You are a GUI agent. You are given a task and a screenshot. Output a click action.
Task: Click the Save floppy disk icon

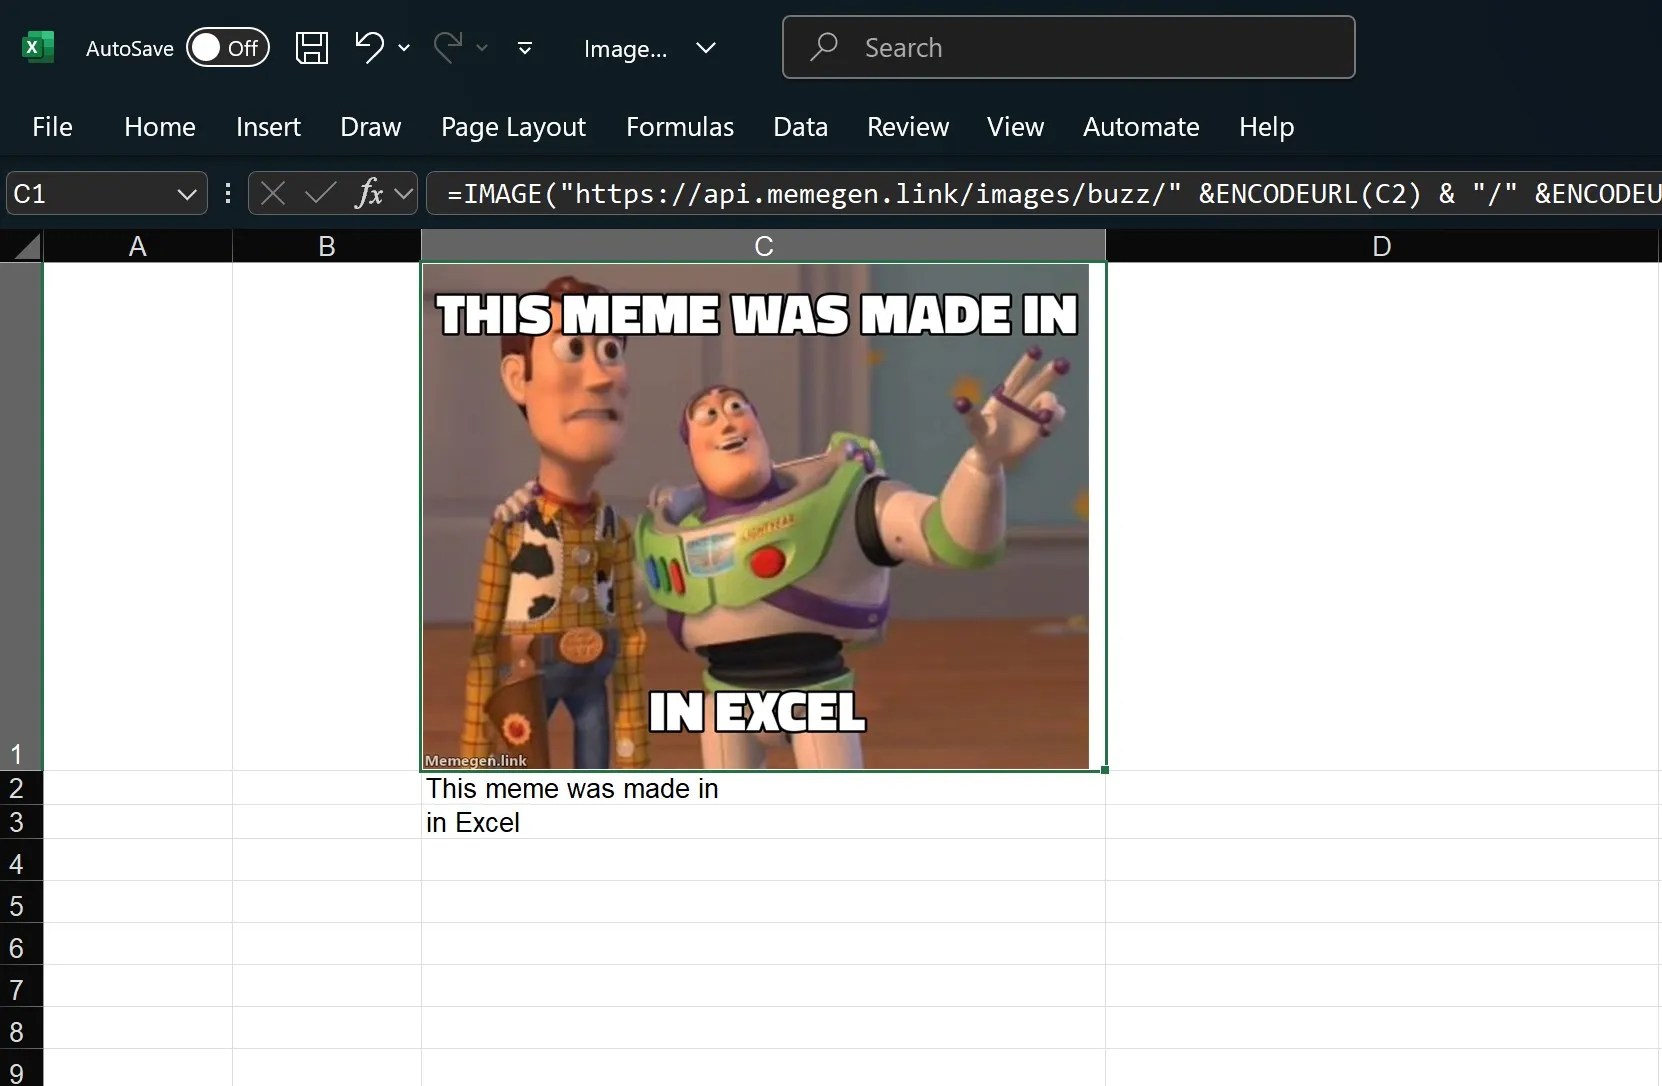[x=312, y=47]
